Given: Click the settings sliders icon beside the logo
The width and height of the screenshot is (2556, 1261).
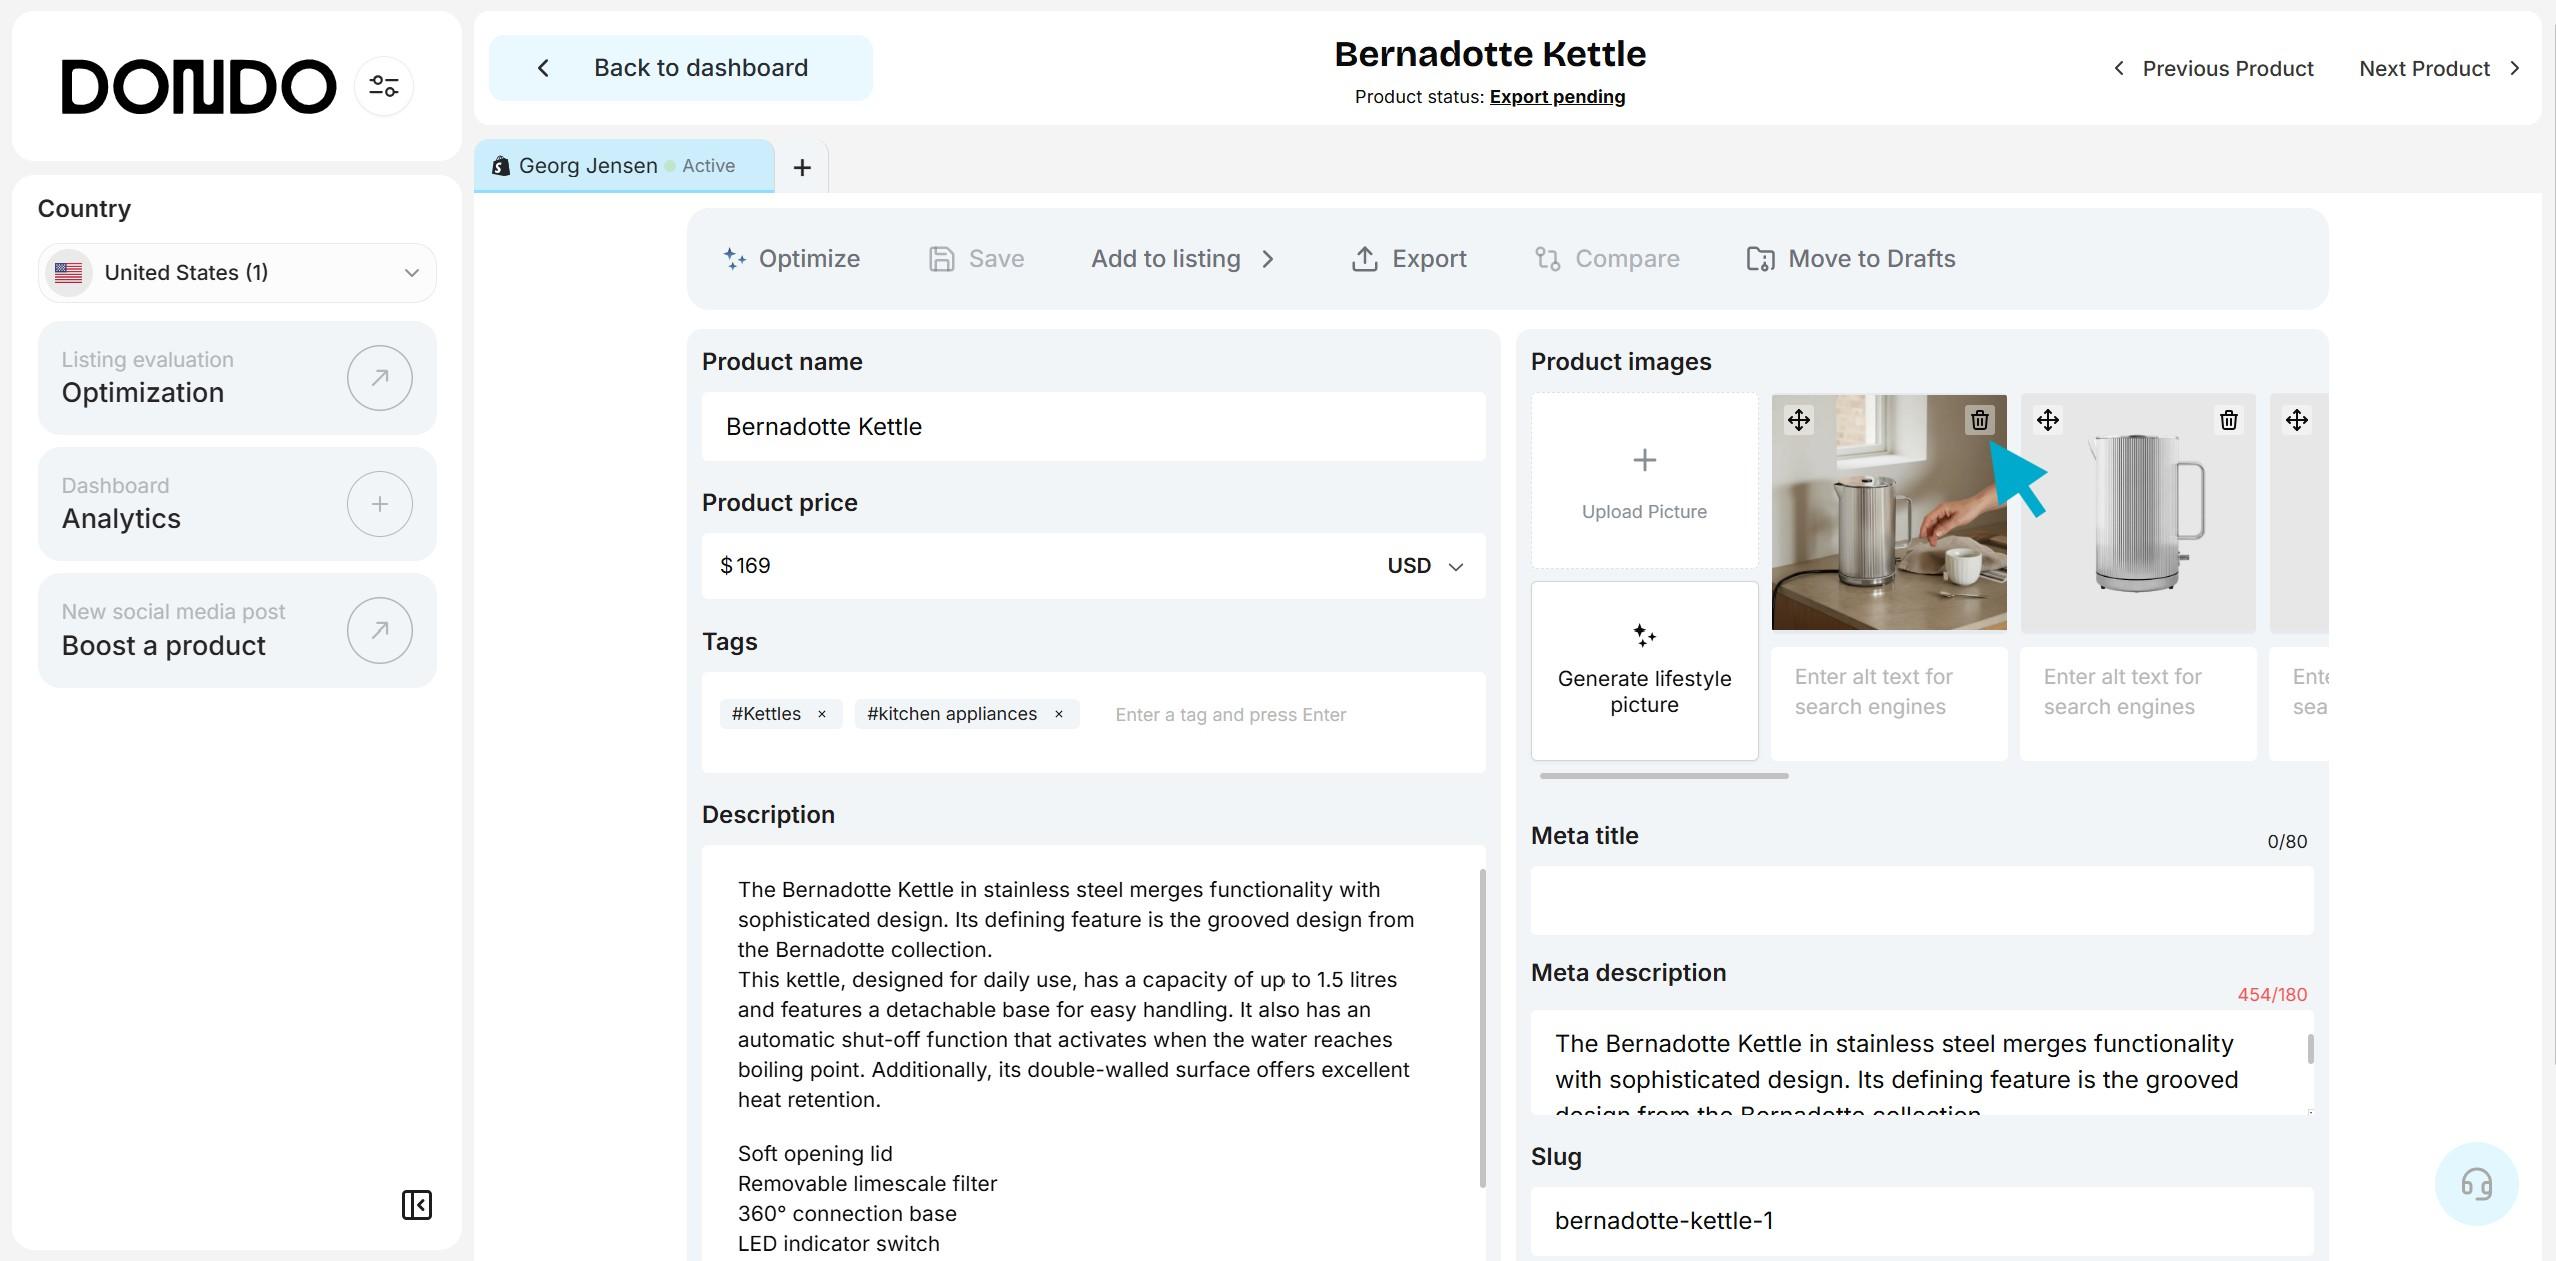Looking at the screenshot, I should [384, 86].
